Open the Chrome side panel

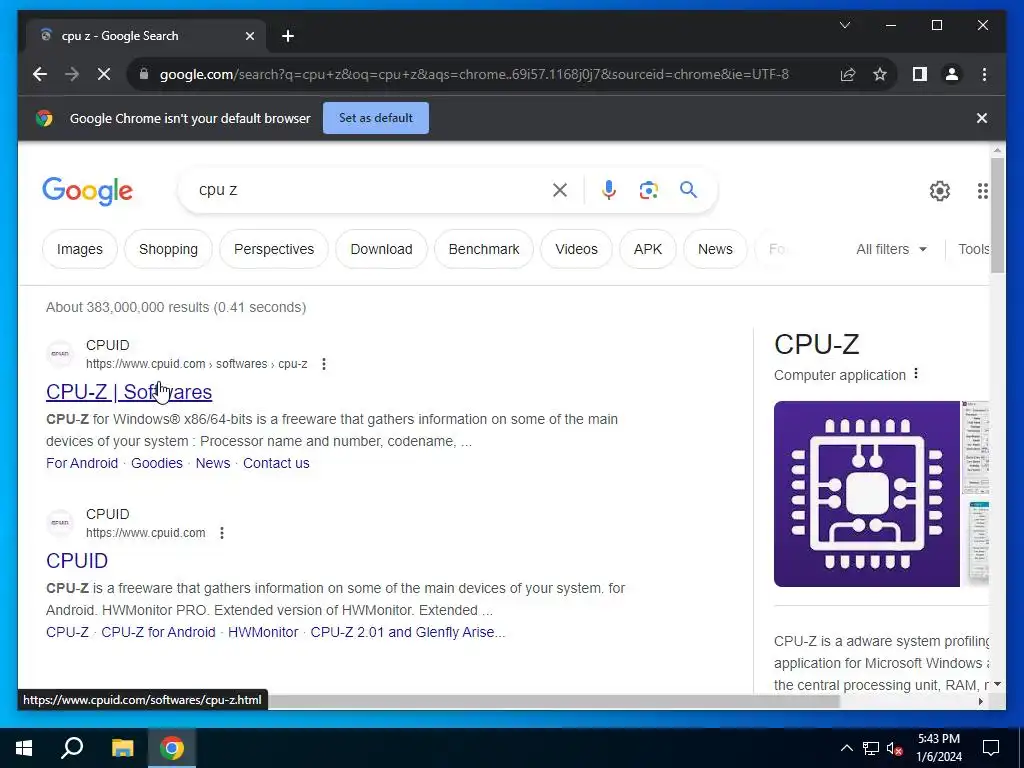920,74
